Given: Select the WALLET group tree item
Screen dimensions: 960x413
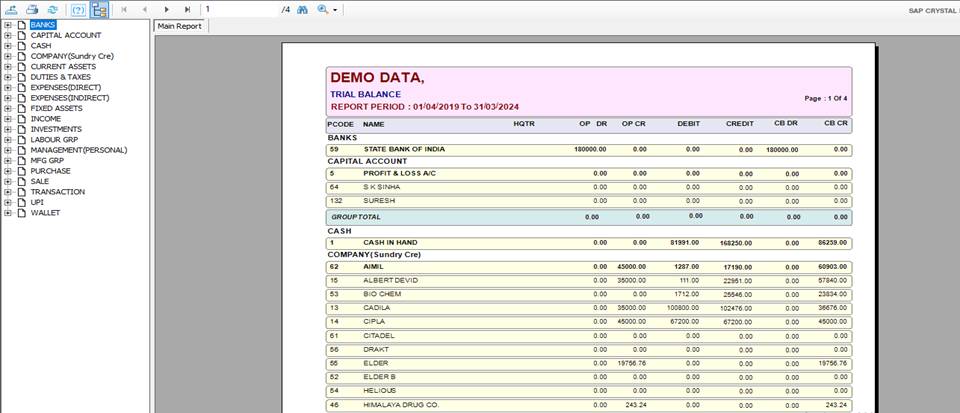Looking at the screenshot, I should (x=45, y=212).
